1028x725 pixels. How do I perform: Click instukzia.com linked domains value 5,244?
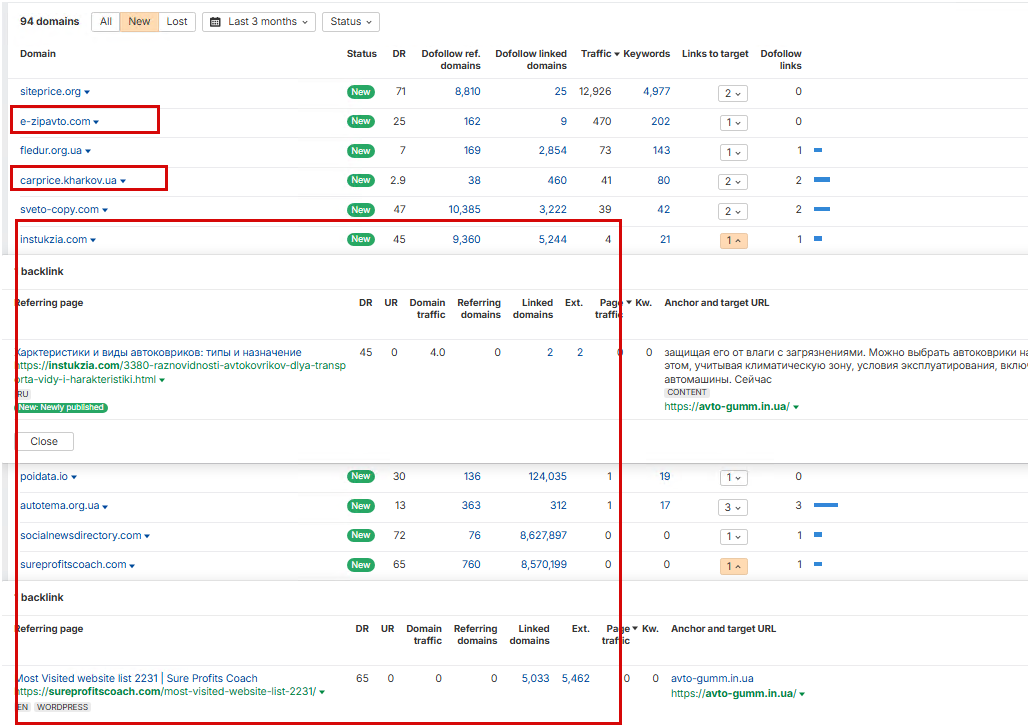click(x=553, y=240)
